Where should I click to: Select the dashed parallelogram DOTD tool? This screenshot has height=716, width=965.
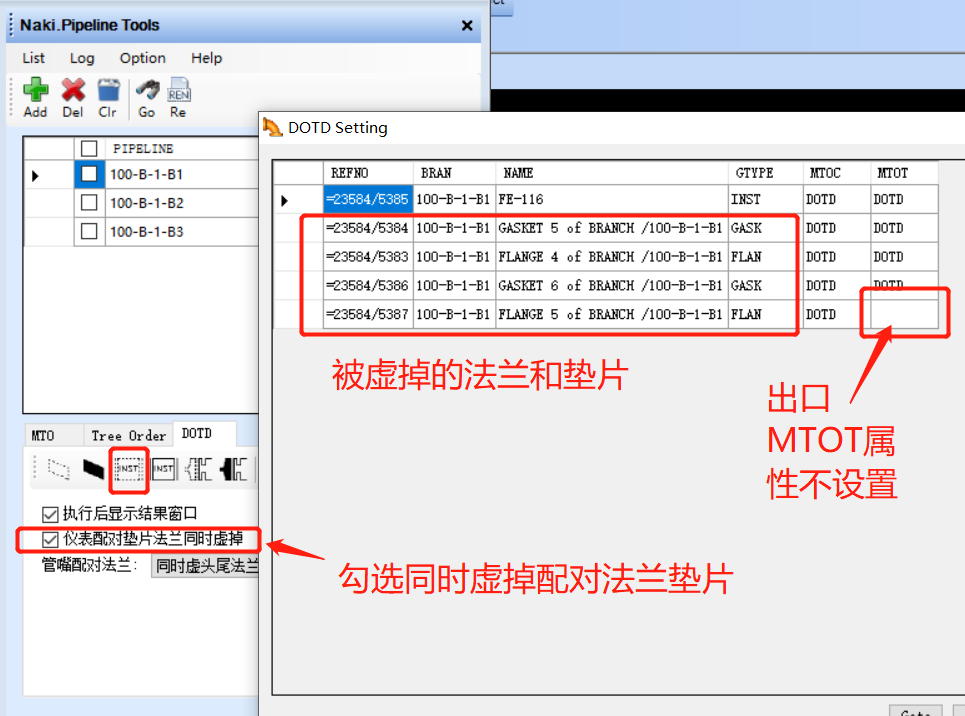click(58, 470)
